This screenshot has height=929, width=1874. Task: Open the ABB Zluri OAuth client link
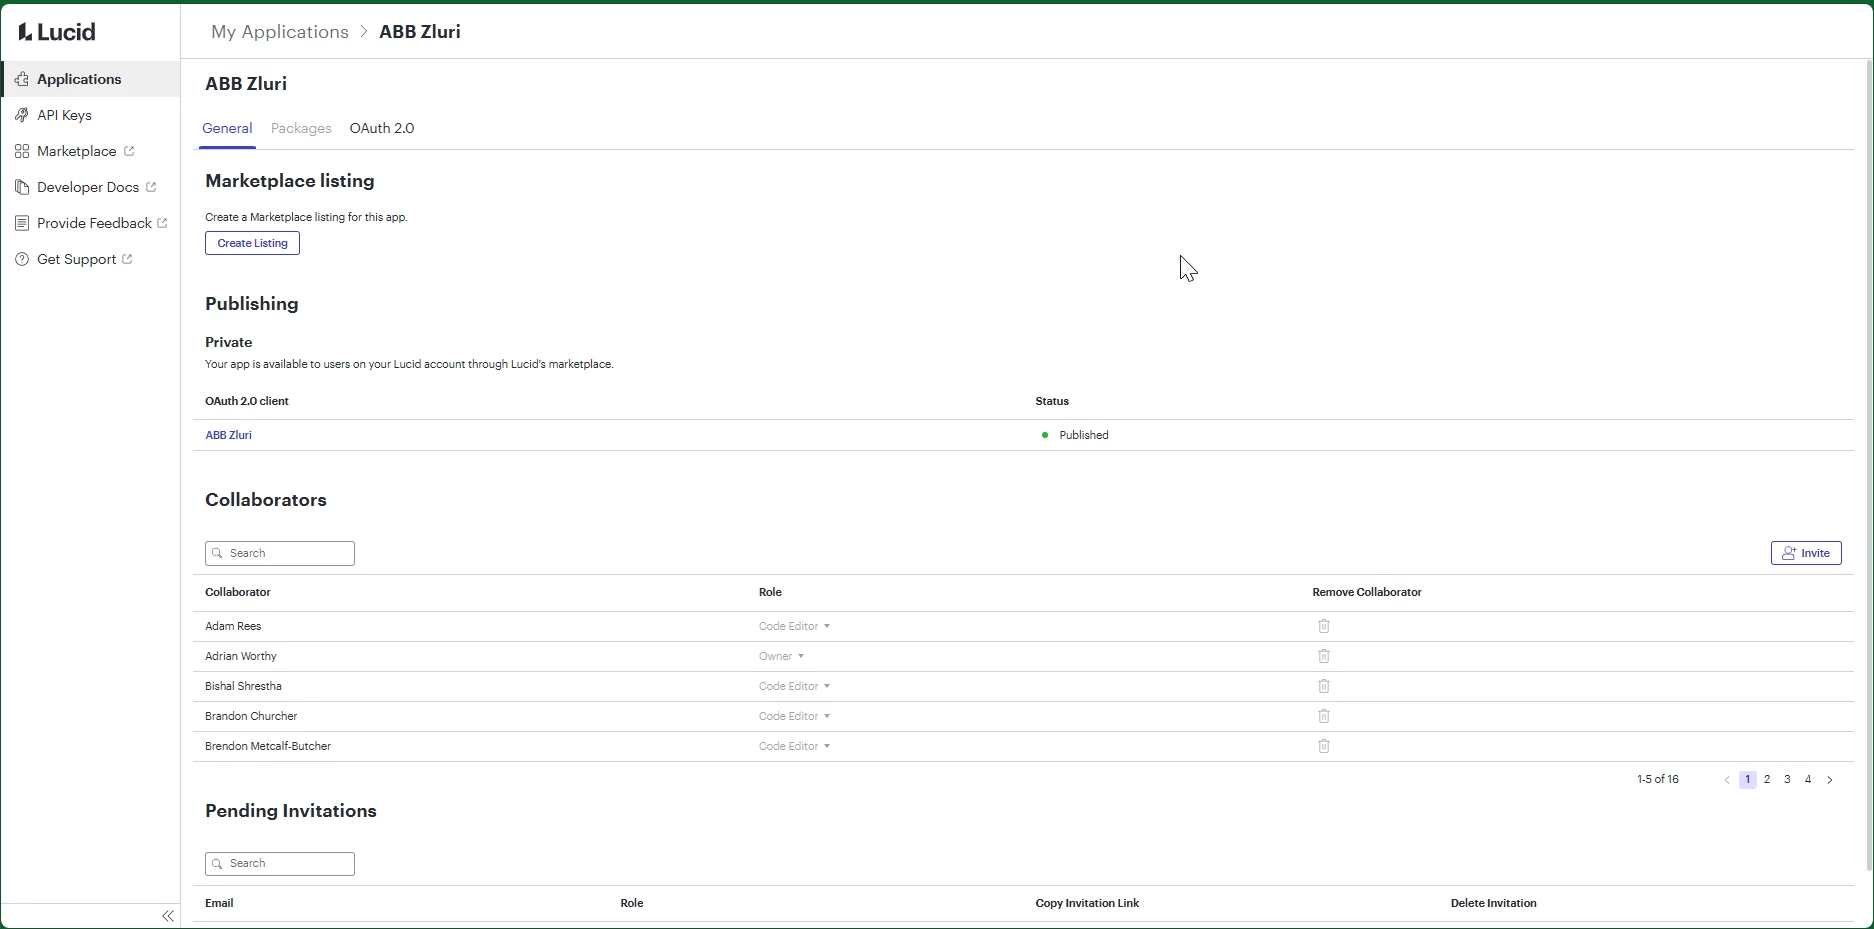click(228, 435)
